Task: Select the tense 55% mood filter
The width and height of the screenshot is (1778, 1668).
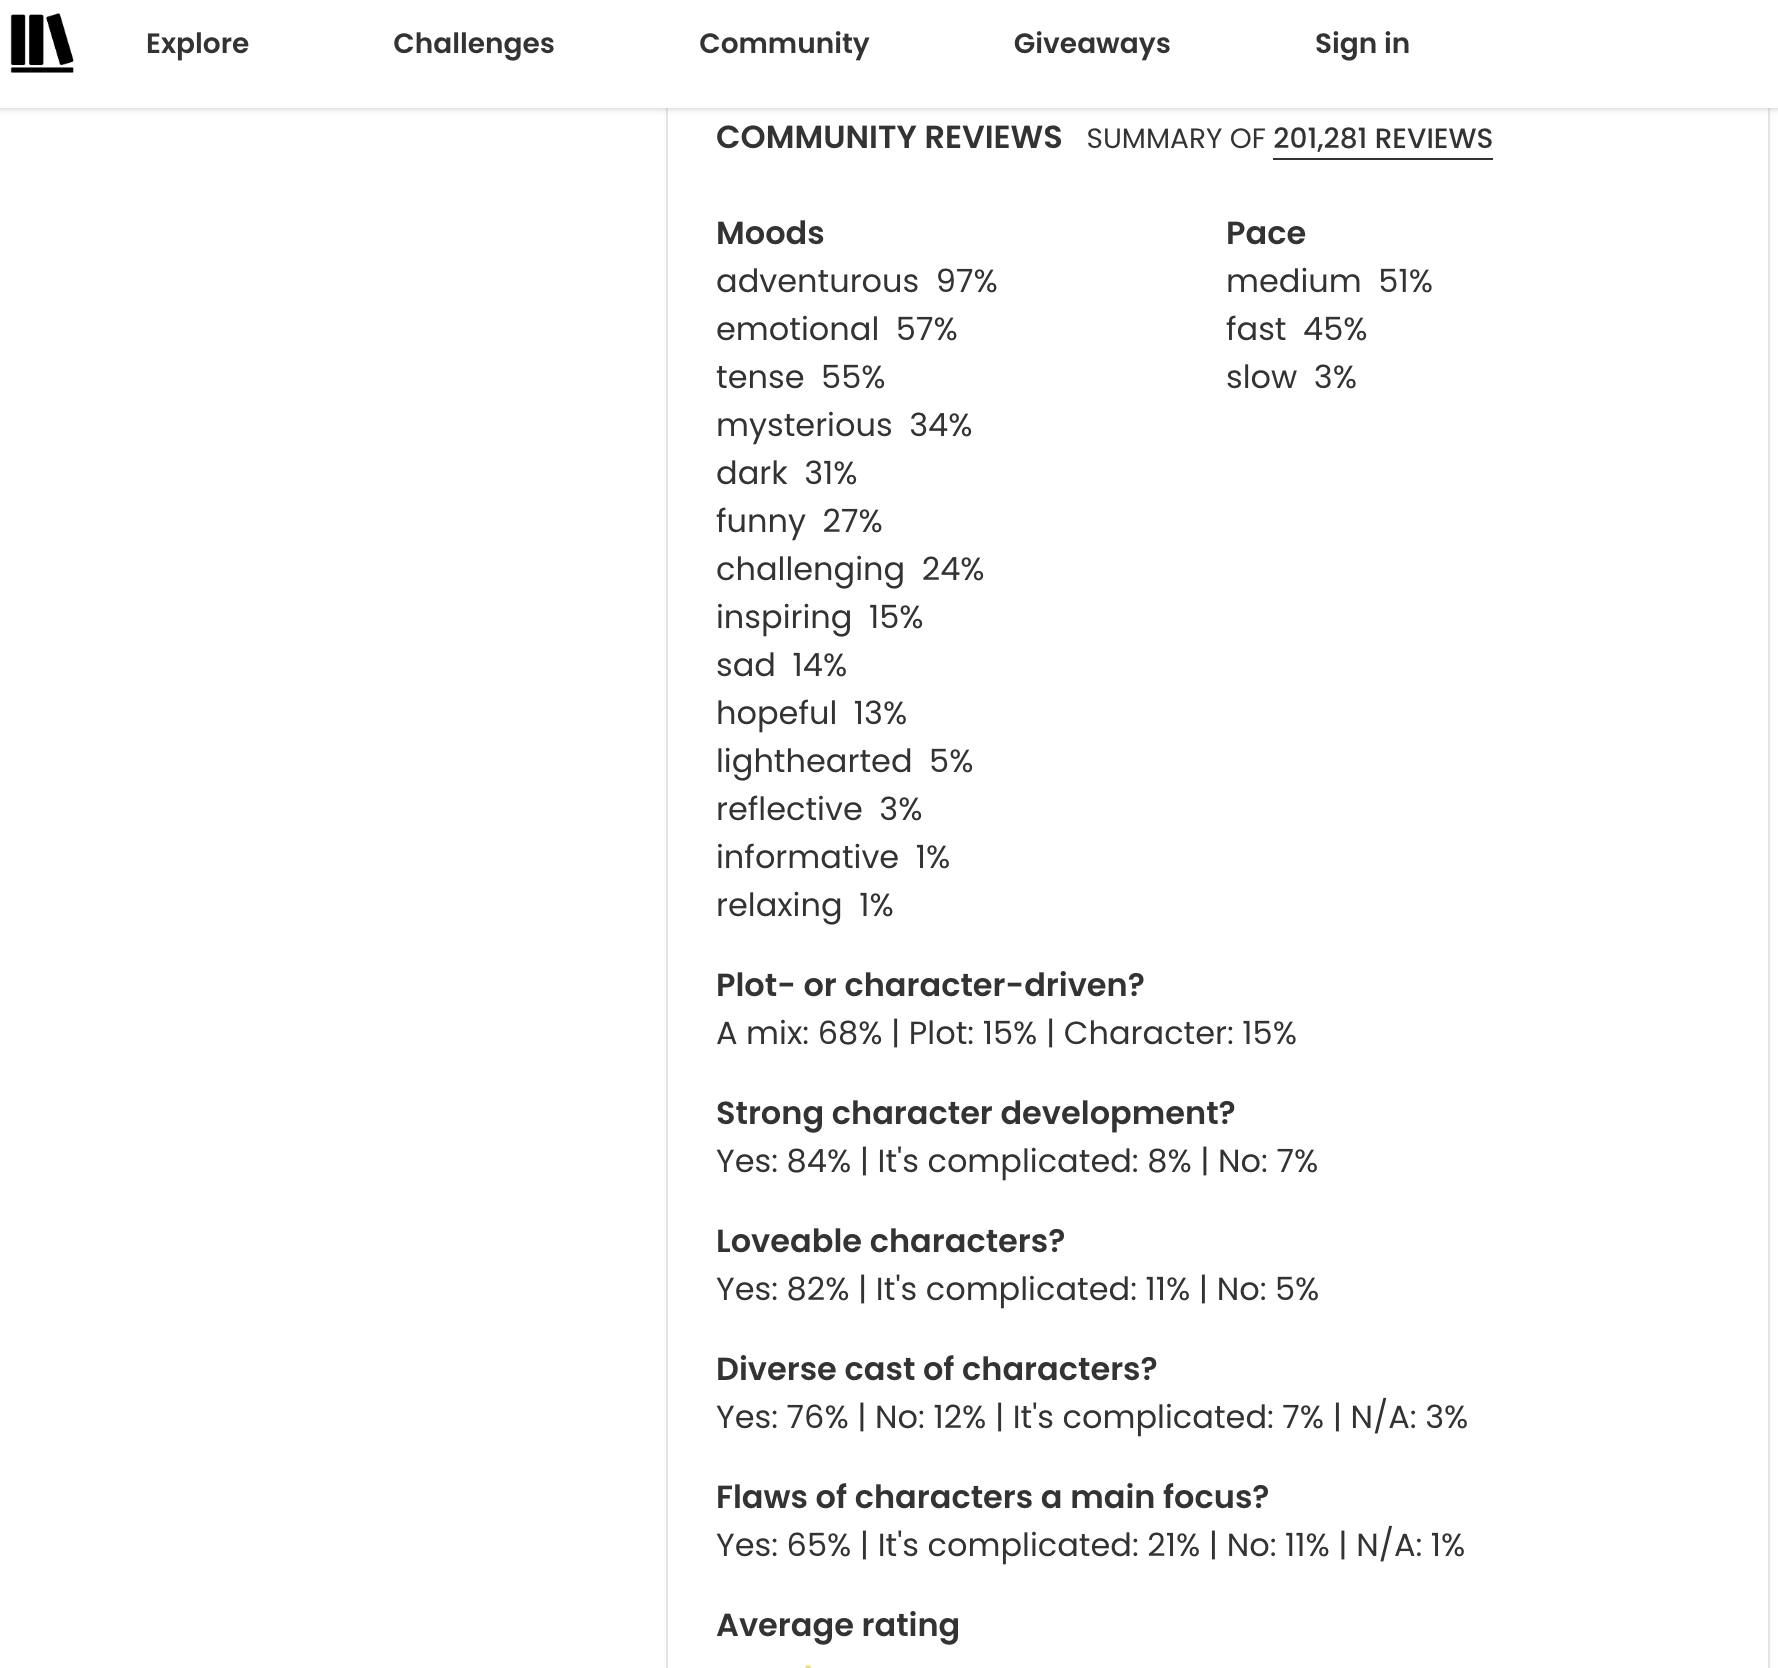Action: [x=801, y=377]
